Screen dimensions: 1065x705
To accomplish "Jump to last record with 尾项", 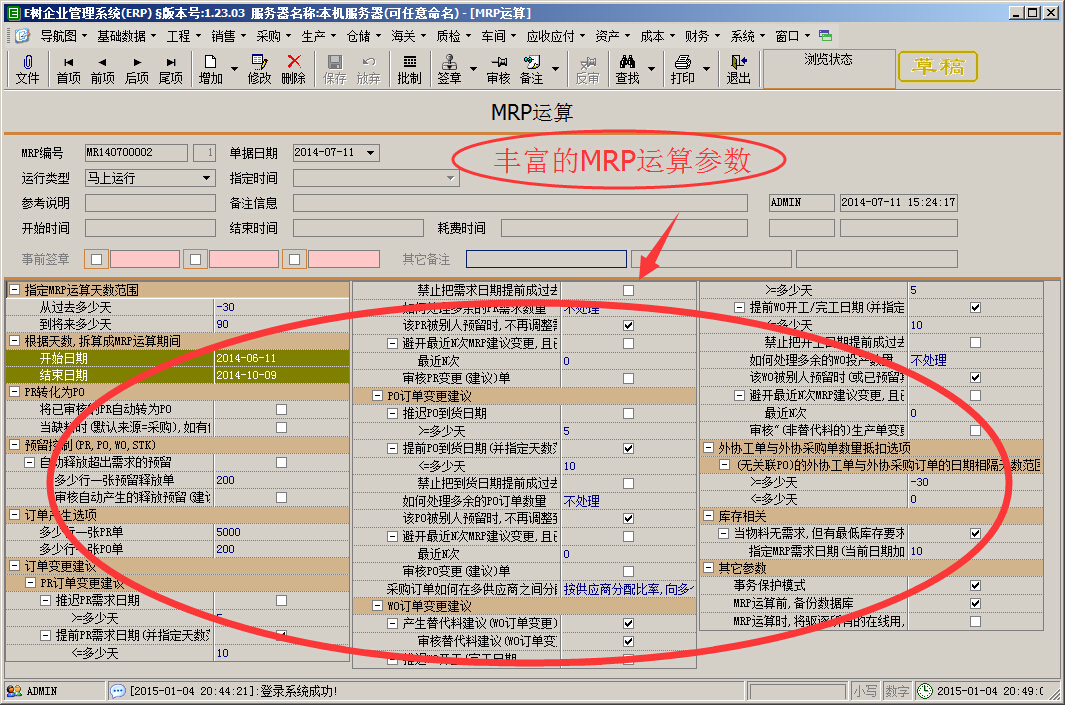I will pos(171,69).
